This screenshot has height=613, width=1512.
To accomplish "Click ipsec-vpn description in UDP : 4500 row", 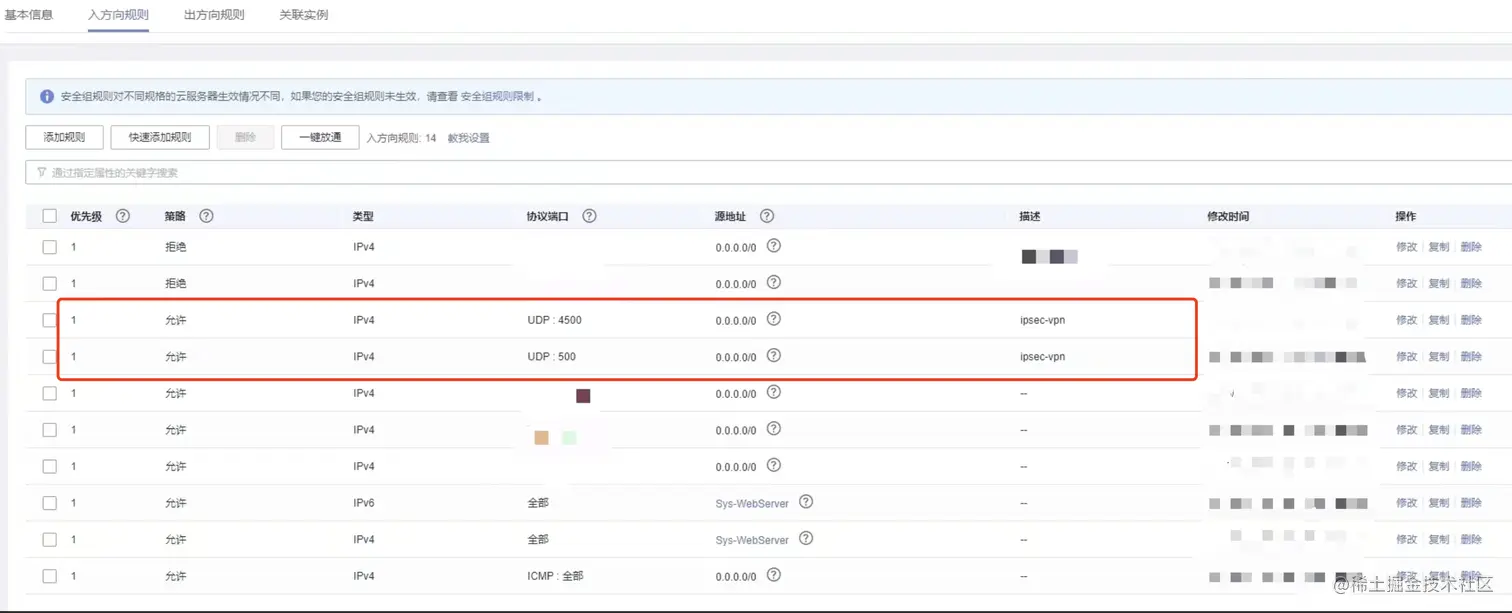I will [1042, 320].
